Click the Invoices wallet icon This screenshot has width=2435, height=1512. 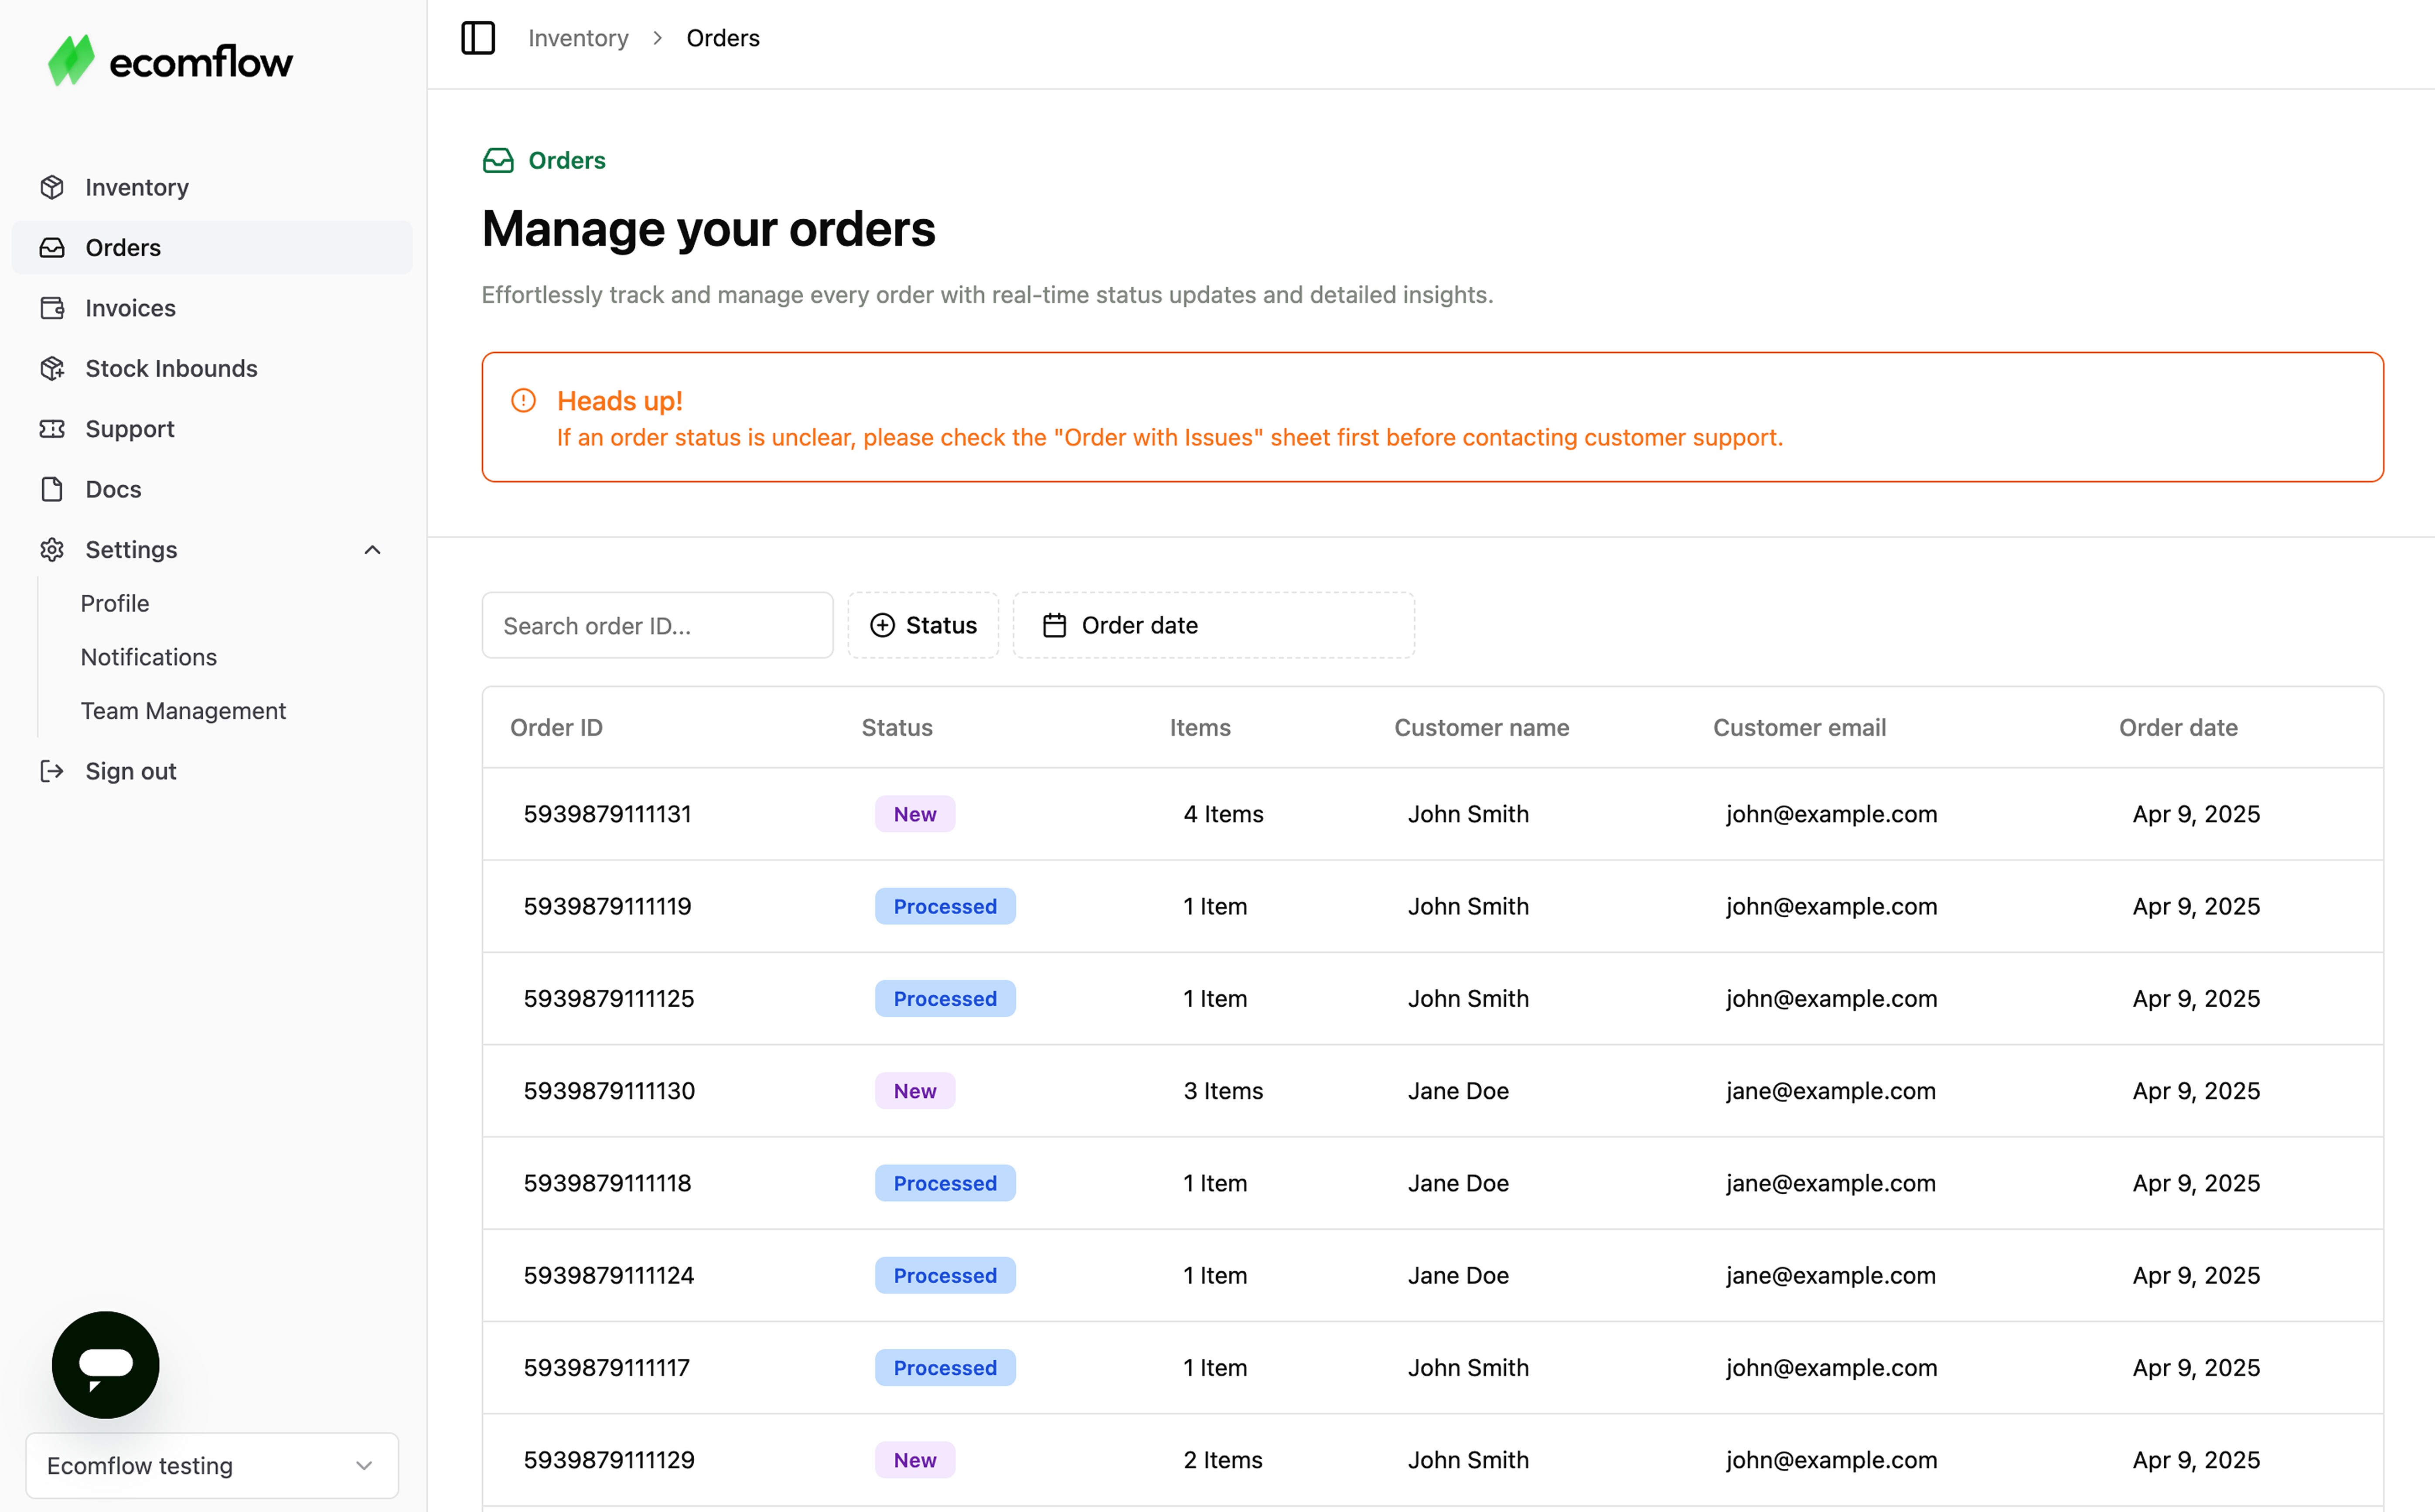pos(52,308)
